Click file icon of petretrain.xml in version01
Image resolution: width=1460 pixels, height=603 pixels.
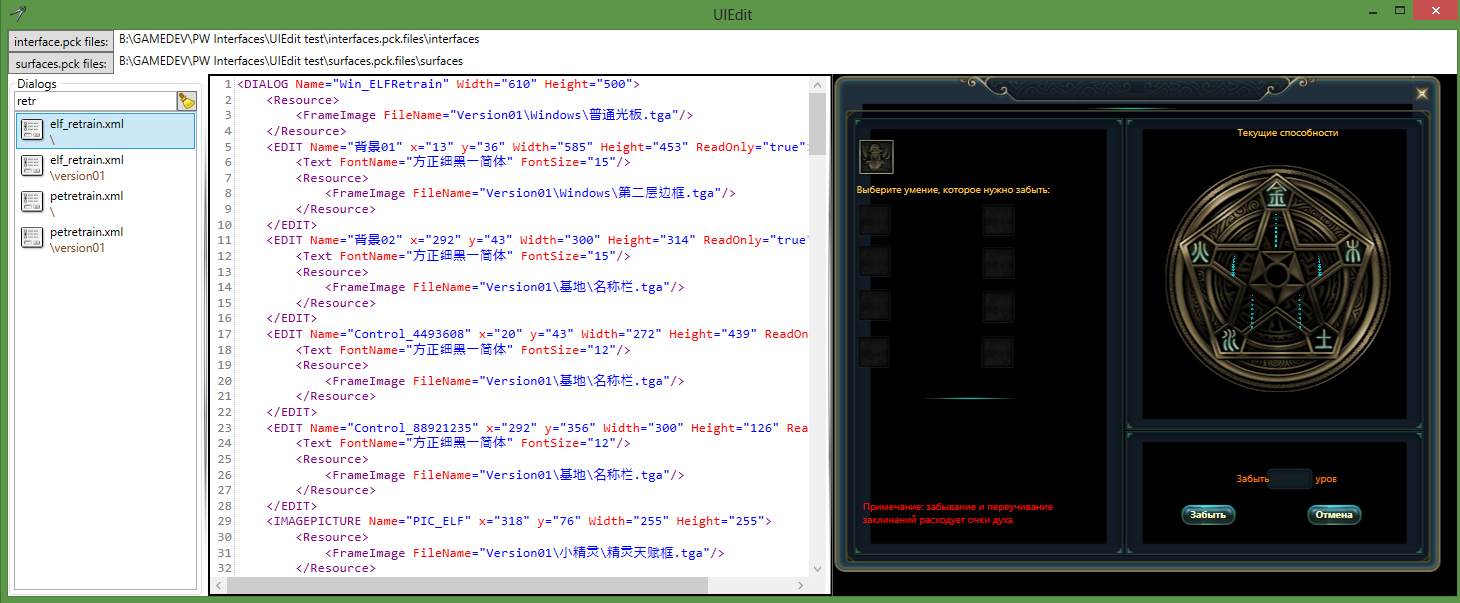(x=32, y=240)
